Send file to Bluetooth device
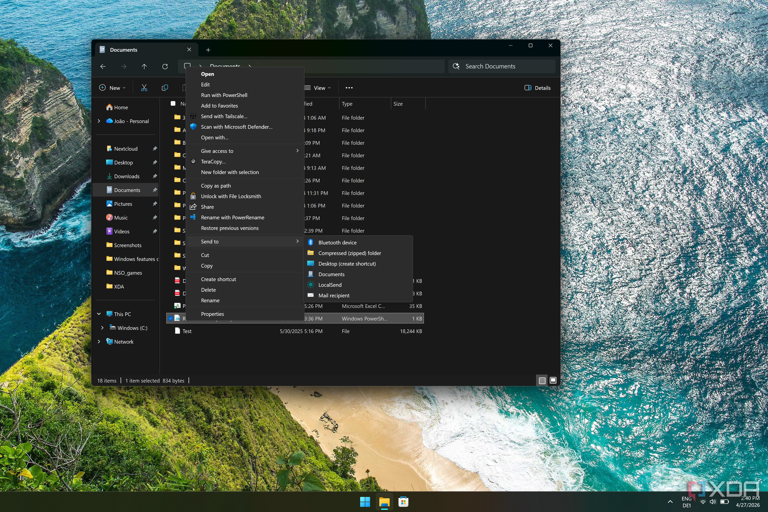This screenshot has width=768, height=512. pos(337,242)
